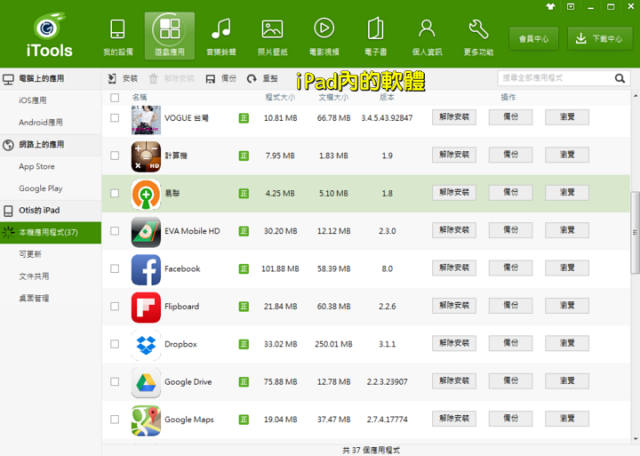Image resolution: width=640 pixels, height=456 pixels.
Task: Check the calculator row checkbox
Action: 115,156
